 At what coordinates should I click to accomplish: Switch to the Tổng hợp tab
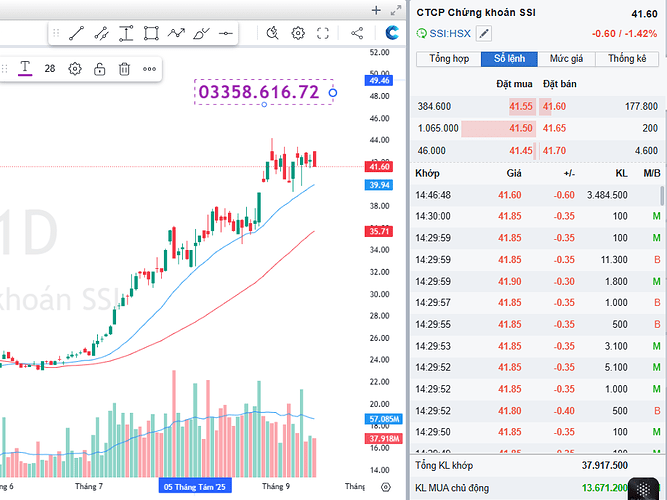point(449,59)
